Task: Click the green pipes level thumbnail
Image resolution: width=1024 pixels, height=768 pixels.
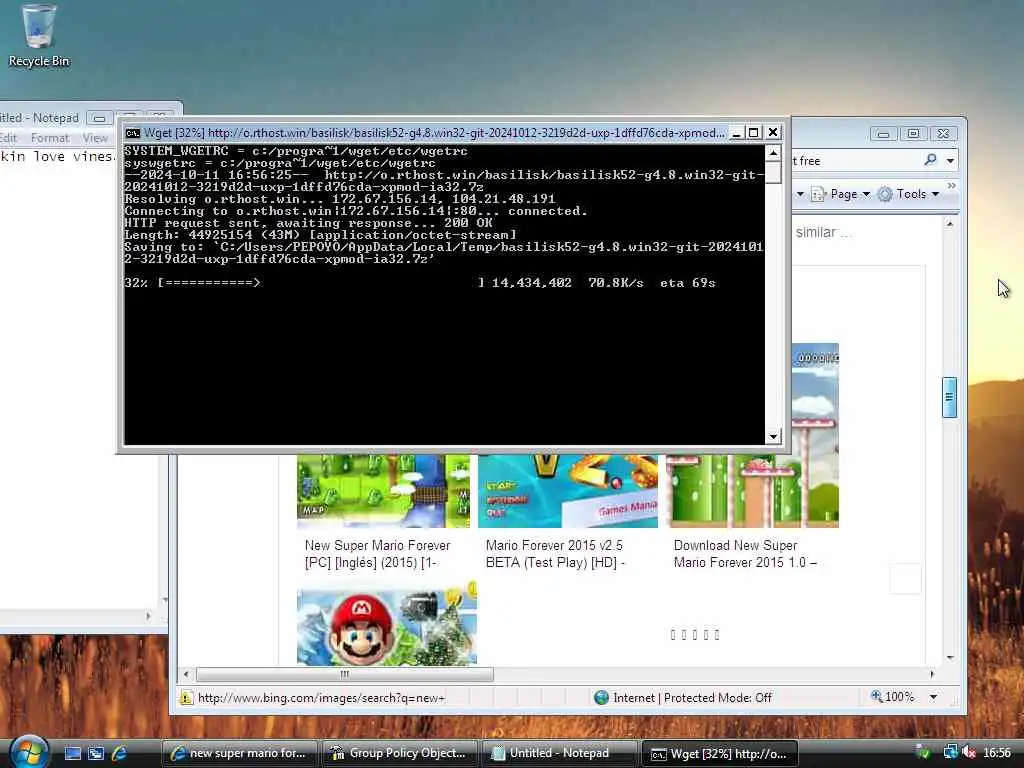Action: tap(752, 491)
